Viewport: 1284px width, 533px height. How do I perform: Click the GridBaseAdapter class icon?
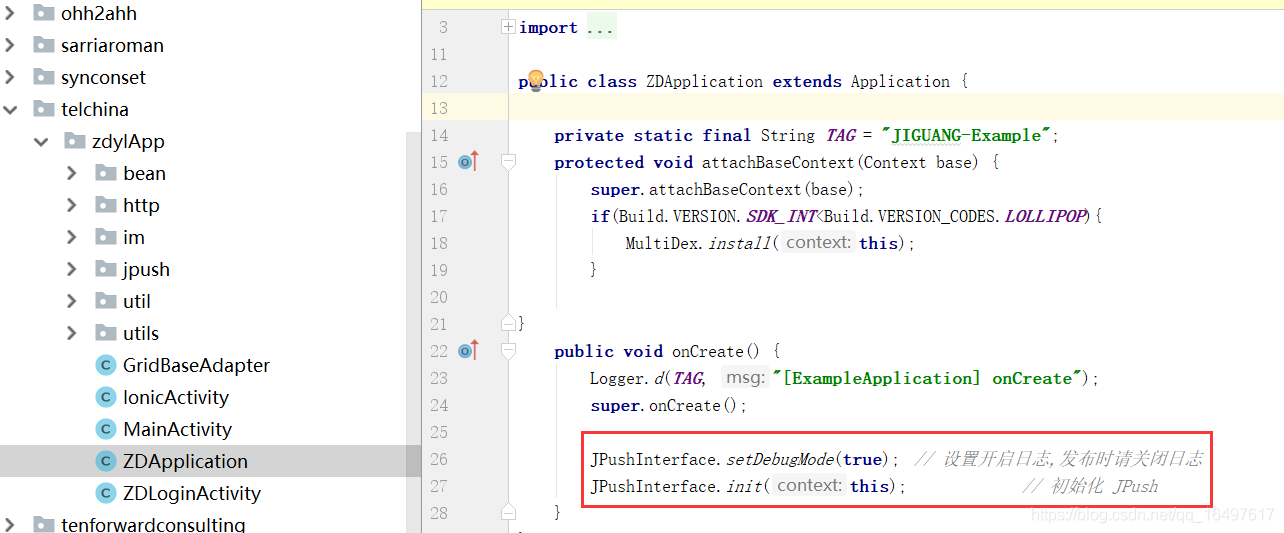105,365
